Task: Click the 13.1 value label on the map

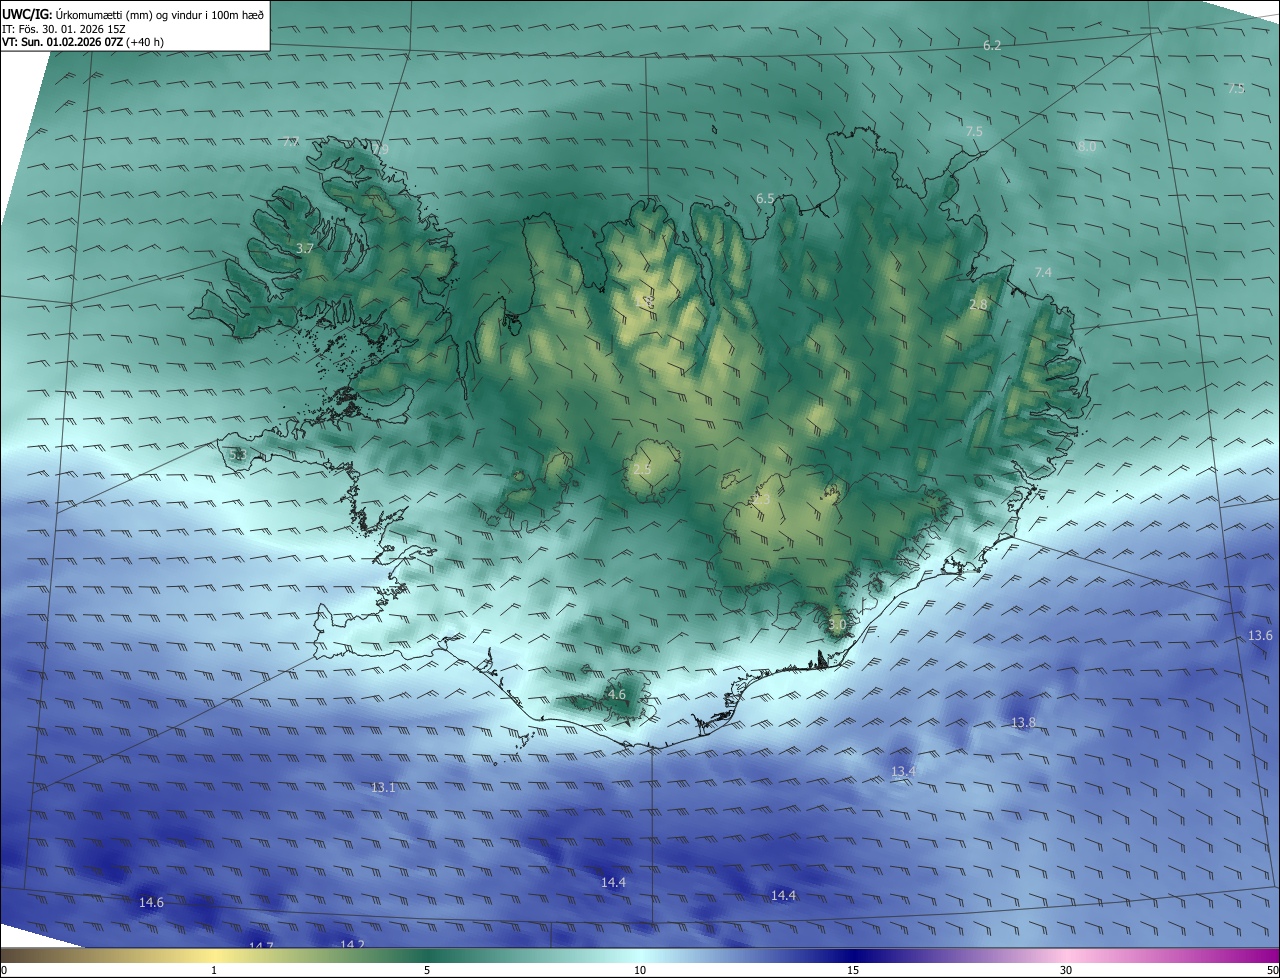Action: tap(383, 788)
